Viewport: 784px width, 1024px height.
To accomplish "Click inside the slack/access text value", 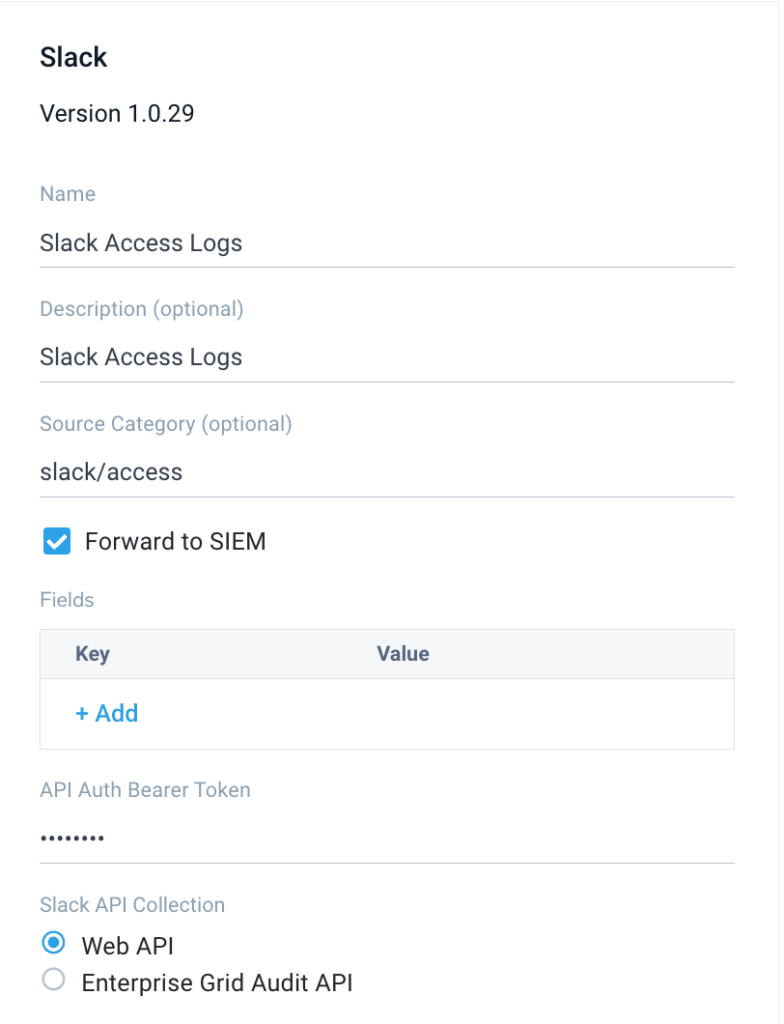I will click(x=110, y=471).
